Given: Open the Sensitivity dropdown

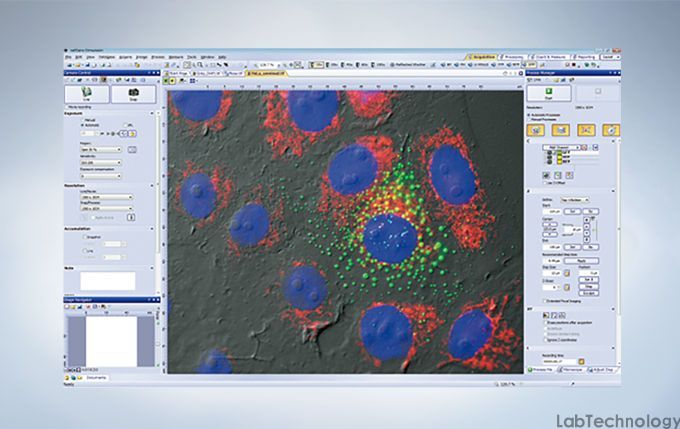Looking at the screenshot, I should (x=101, y=163).
